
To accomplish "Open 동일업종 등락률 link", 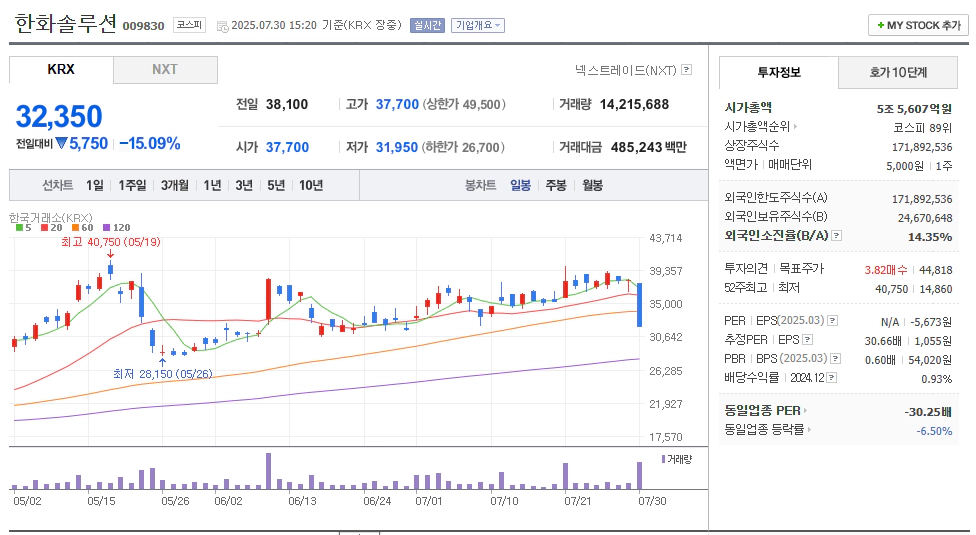I will (x=767, y=429).
